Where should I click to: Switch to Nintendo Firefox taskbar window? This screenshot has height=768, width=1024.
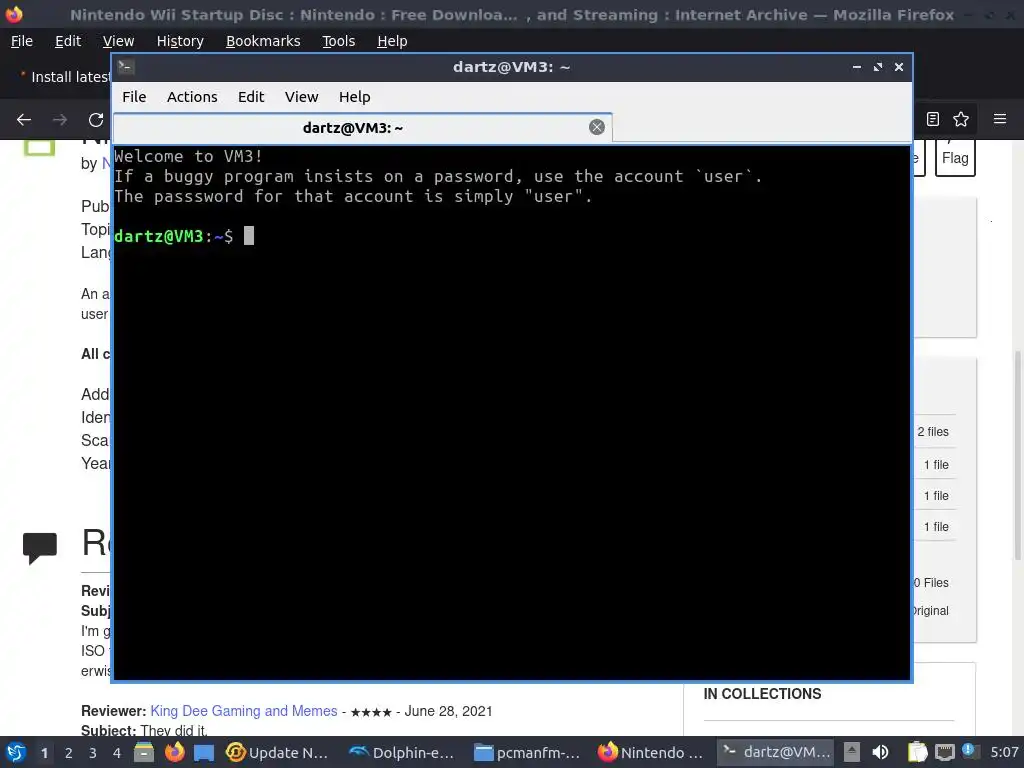650,752
